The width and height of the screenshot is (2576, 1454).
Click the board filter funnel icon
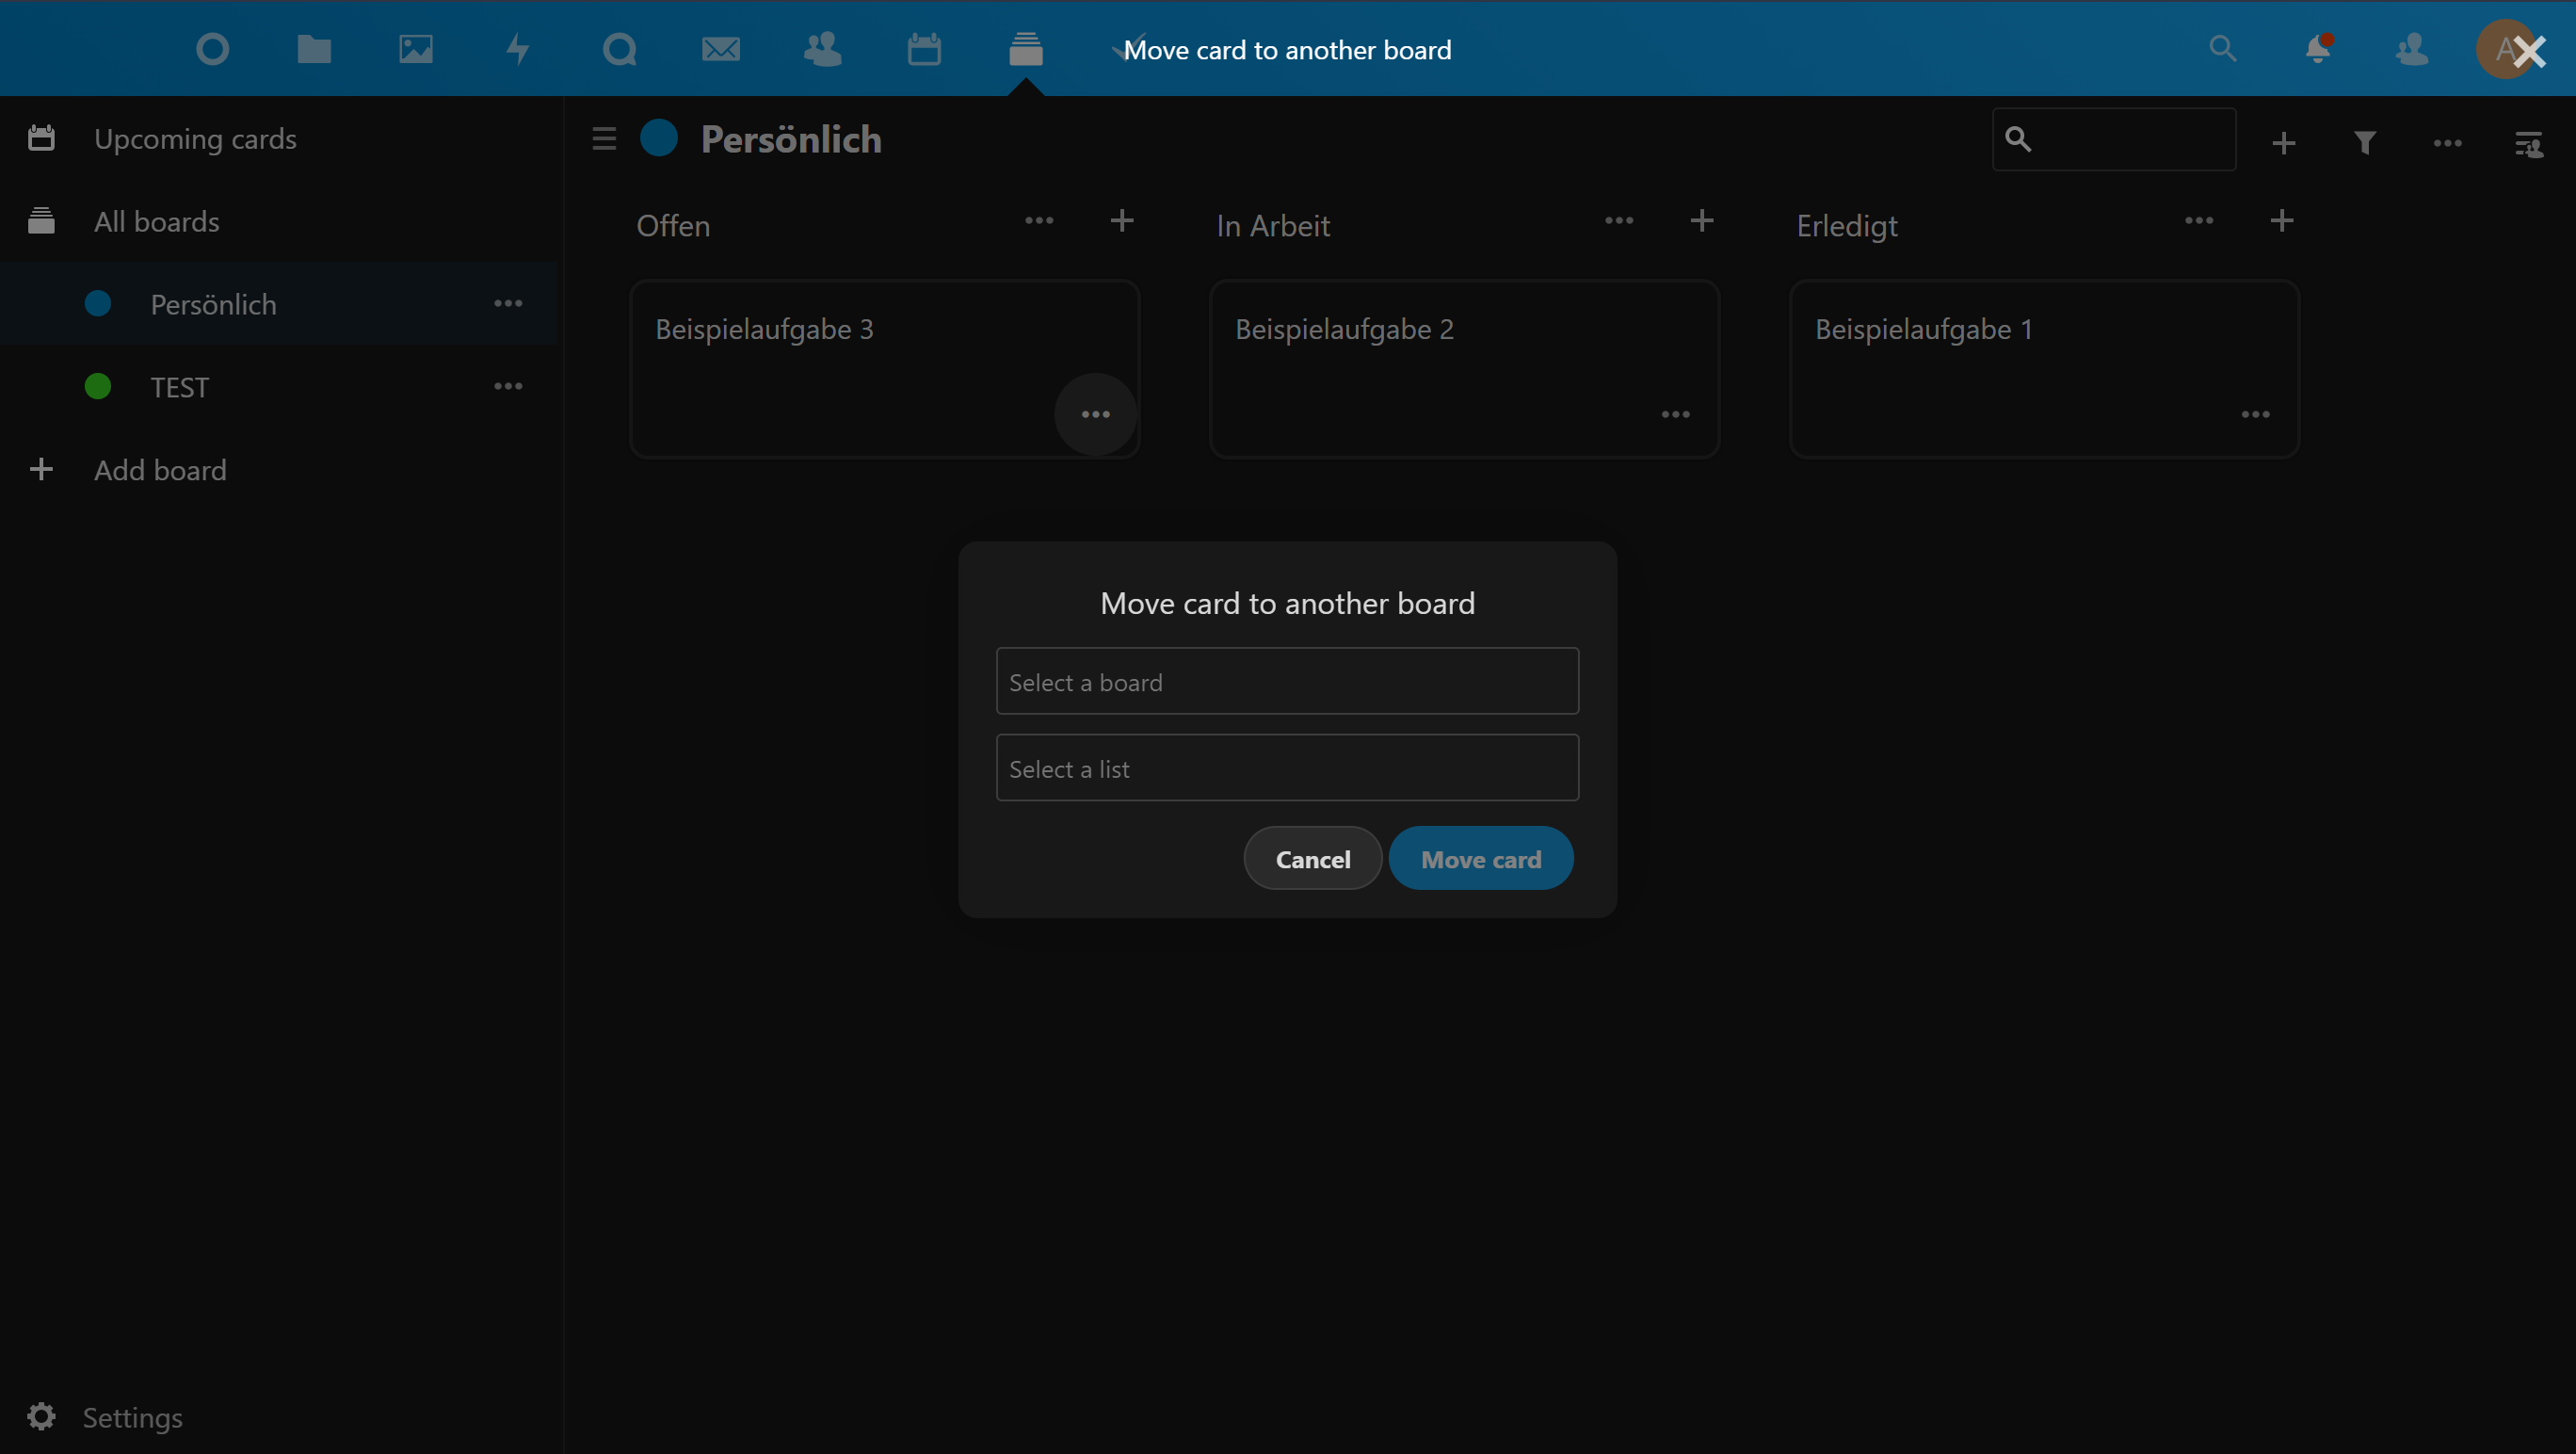click(2365, 143)
